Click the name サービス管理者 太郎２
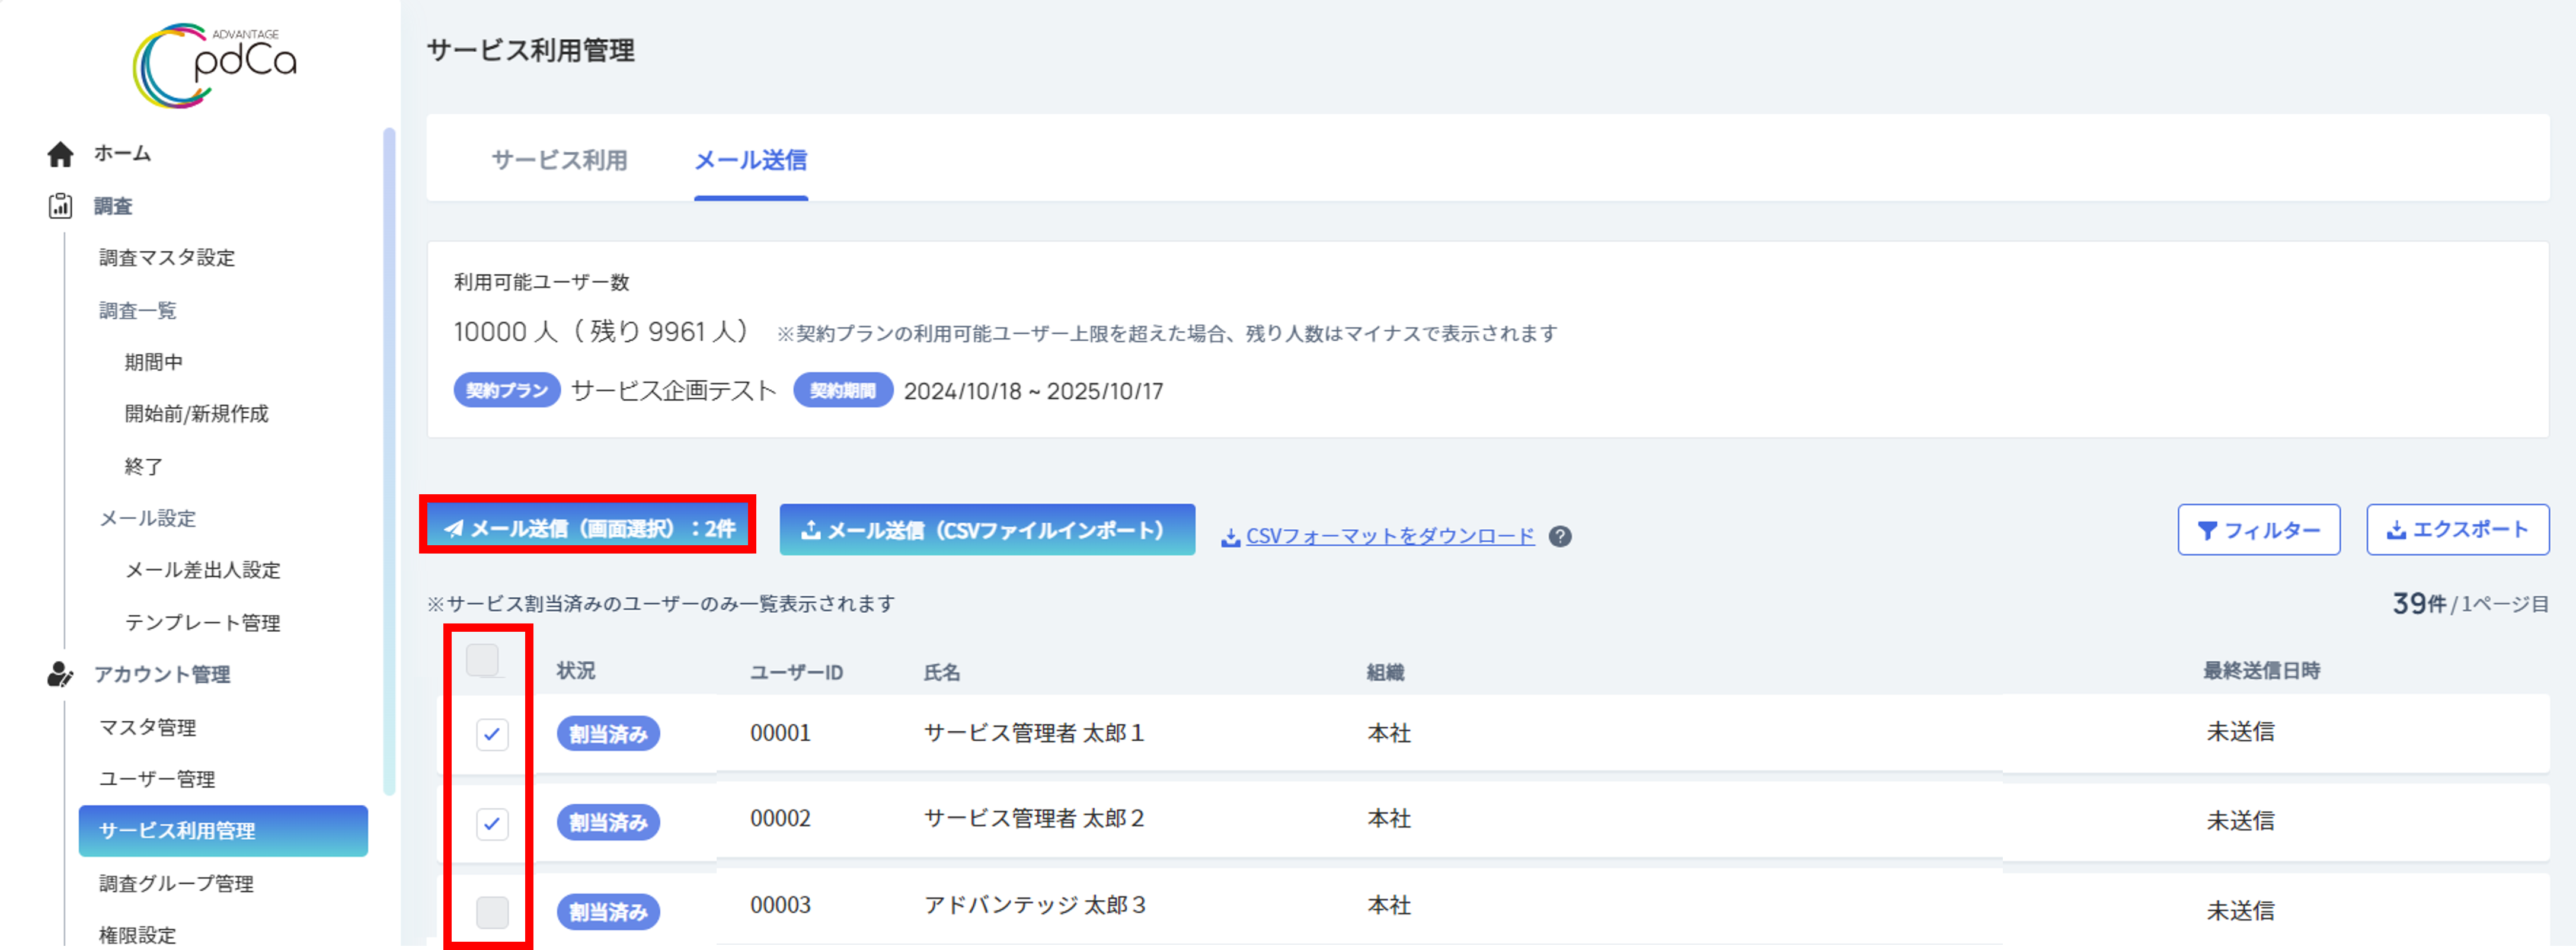 [1034, 819]
